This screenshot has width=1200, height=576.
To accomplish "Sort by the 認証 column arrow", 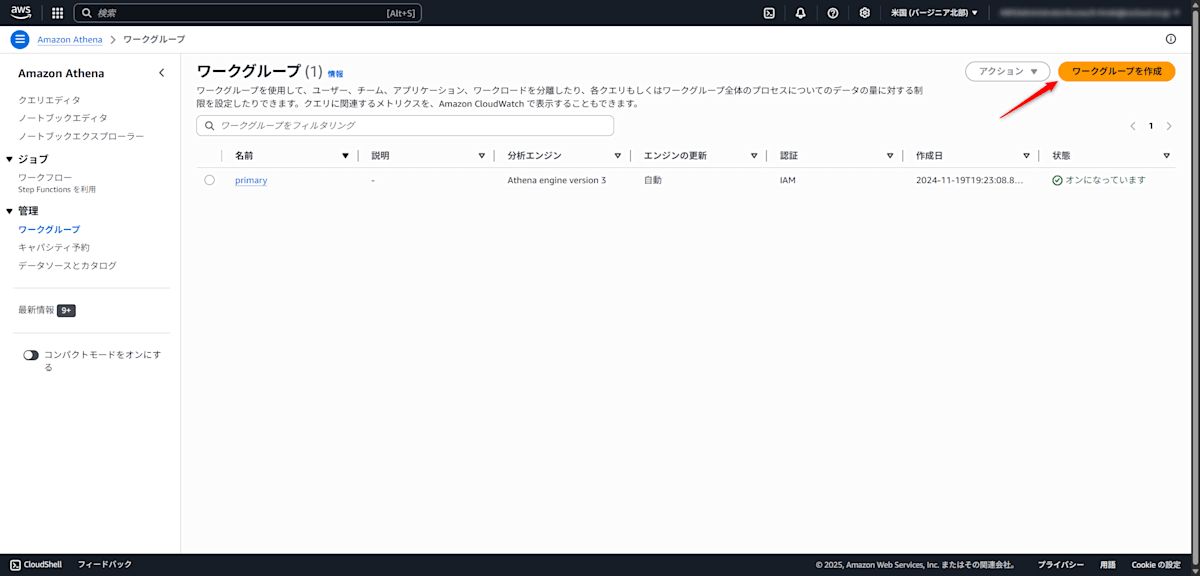I will pos(890,156).
